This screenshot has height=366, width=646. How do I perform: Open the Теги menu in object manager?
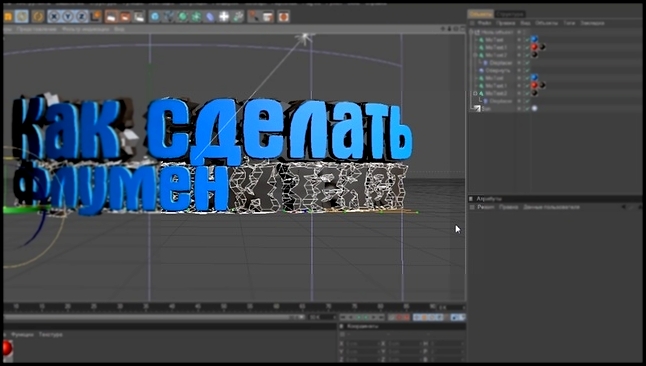click(x=569, y=23)
